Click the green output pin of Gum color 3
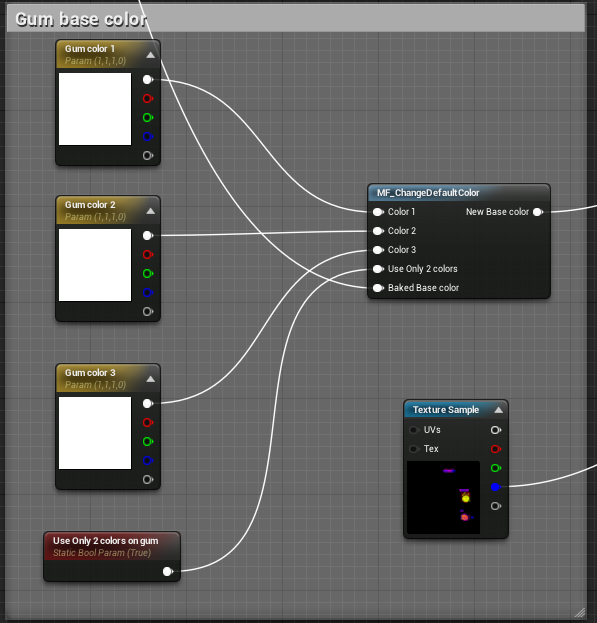The image size is (597, 623). (x=148, y=442)
